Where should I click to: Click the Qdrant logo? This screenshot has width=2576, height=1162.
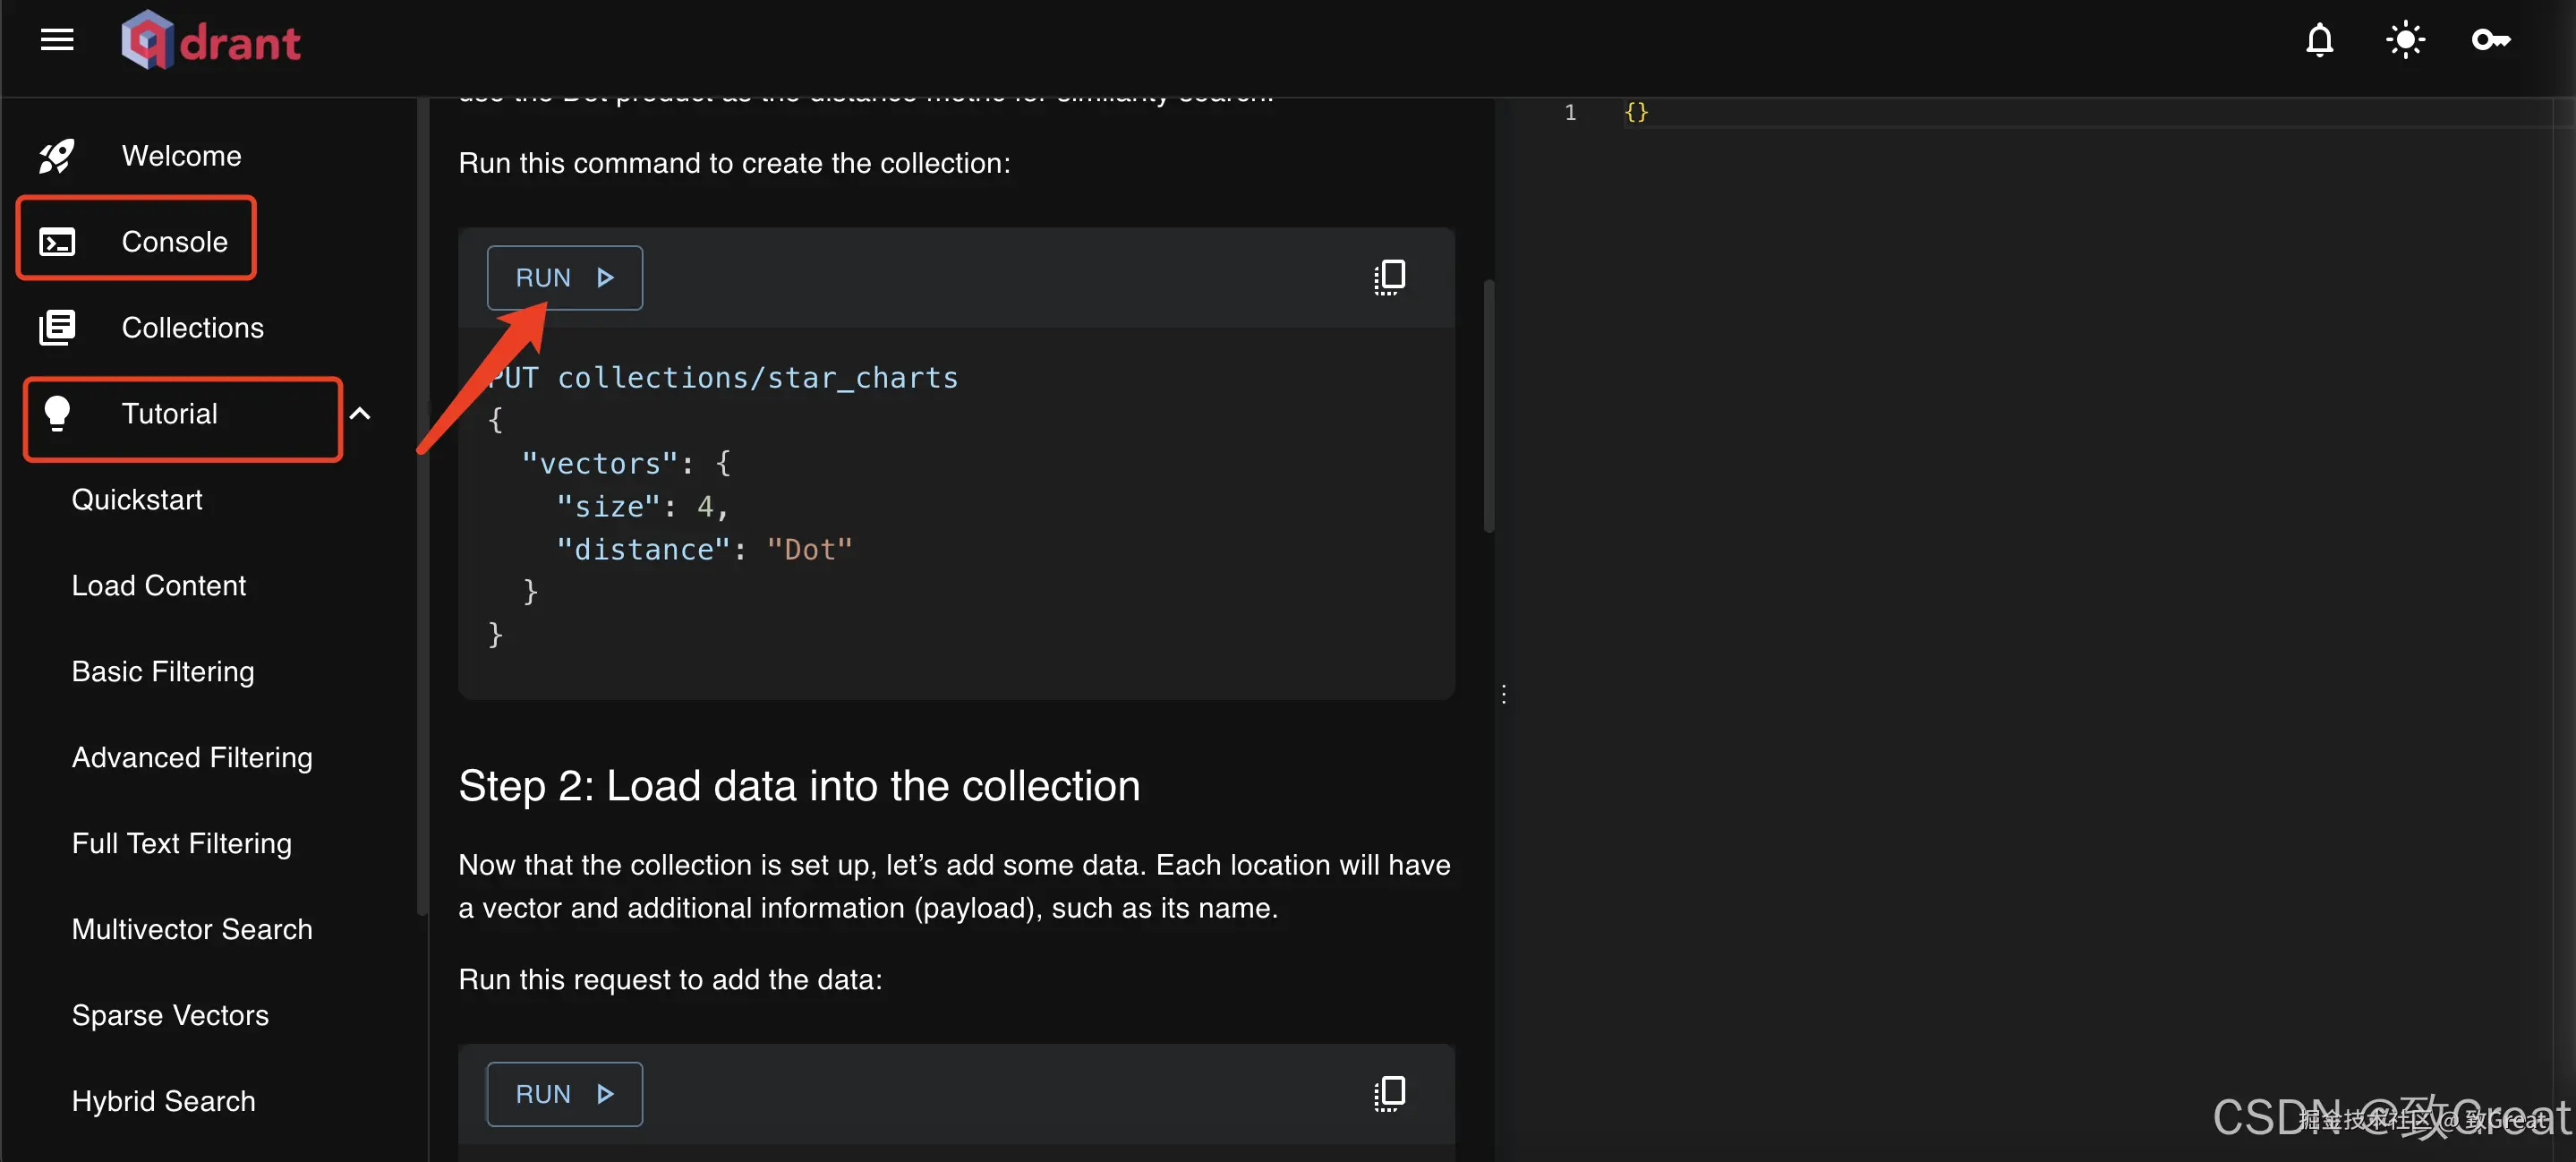[210, 41]
